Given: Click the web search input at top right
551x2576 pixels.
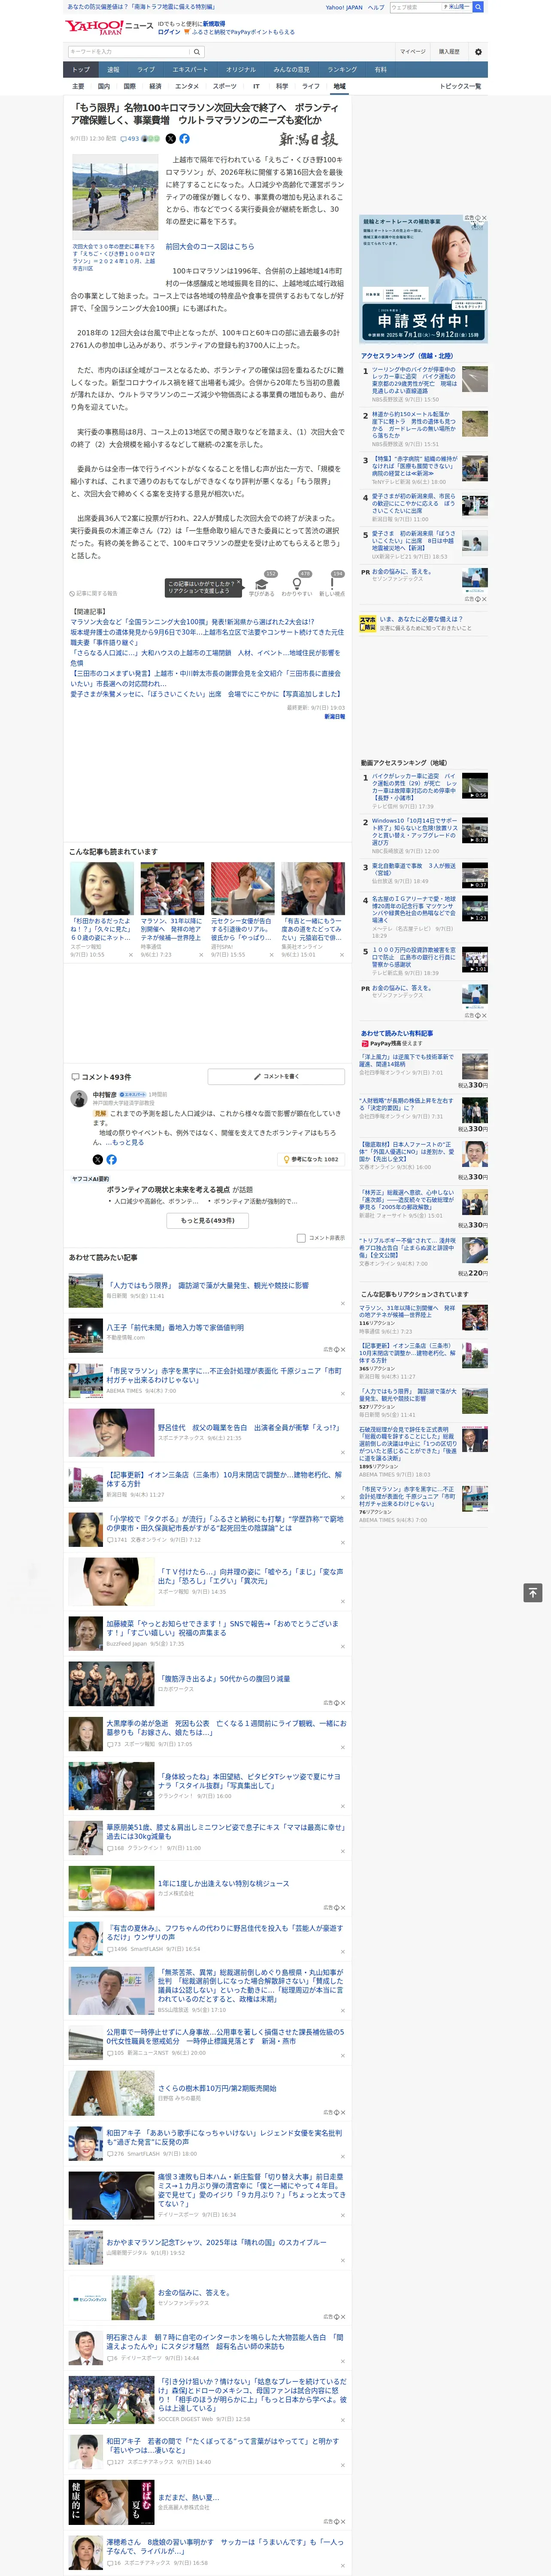Looking at the screenshot, I should (416, 7).
